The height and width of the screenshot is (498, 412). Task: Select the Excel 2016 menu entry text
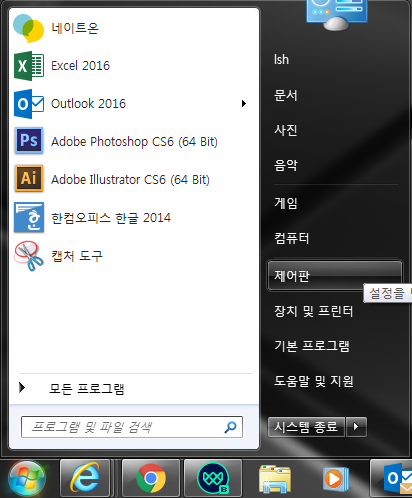click(x=80, y=66)
